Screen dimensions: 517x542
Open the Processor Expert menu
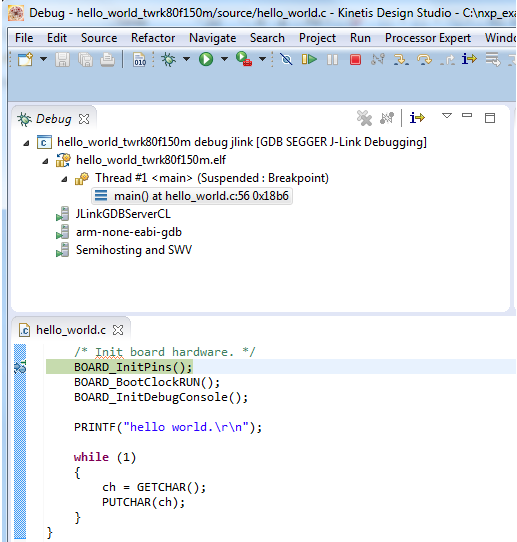tap(428, 38)
